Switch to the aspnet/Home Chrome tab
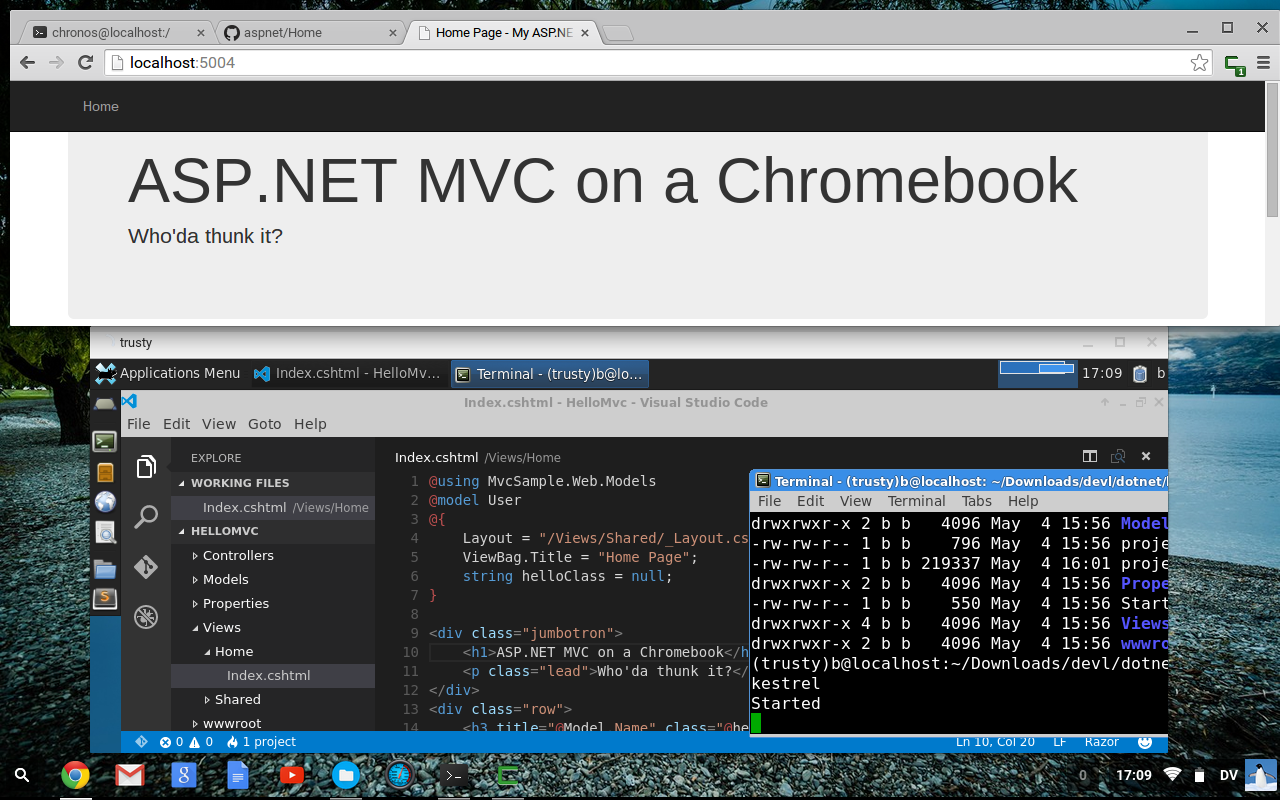This screenshot has height=800, width=1280. coord(310,33)
